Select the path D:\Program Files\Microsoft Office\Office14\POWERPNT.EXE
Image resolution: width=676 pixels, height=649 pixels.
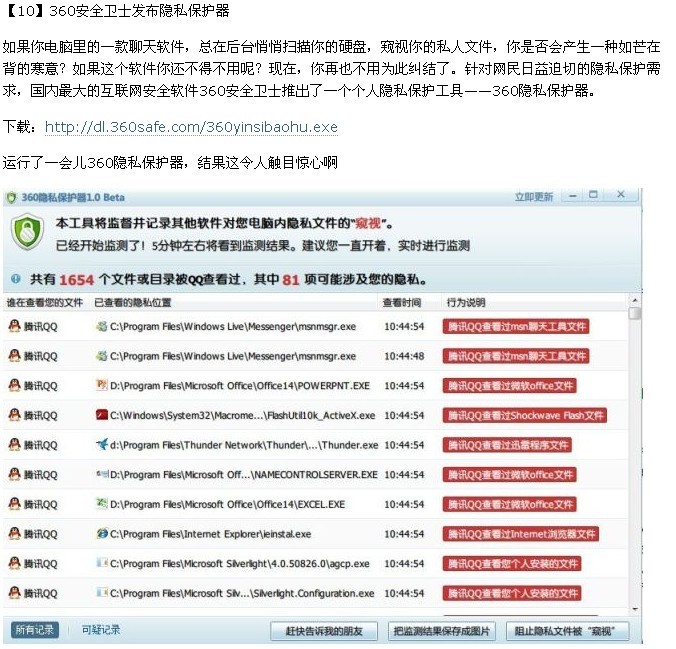tap(240, 386)
